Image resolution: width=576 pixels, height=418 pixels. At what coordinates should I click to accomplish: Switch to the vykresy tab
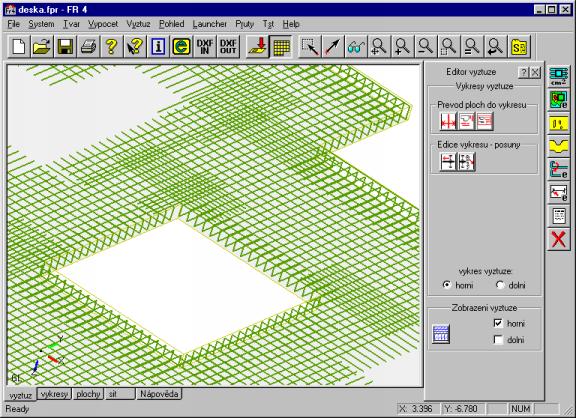point(54,394)
